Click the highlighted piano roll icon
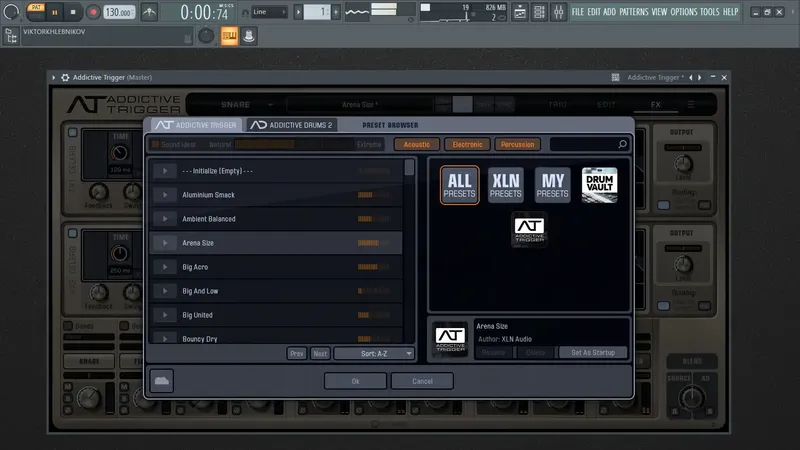Image resolution: width=800 pixels, height=450 pixels. (x=229, y=36)
